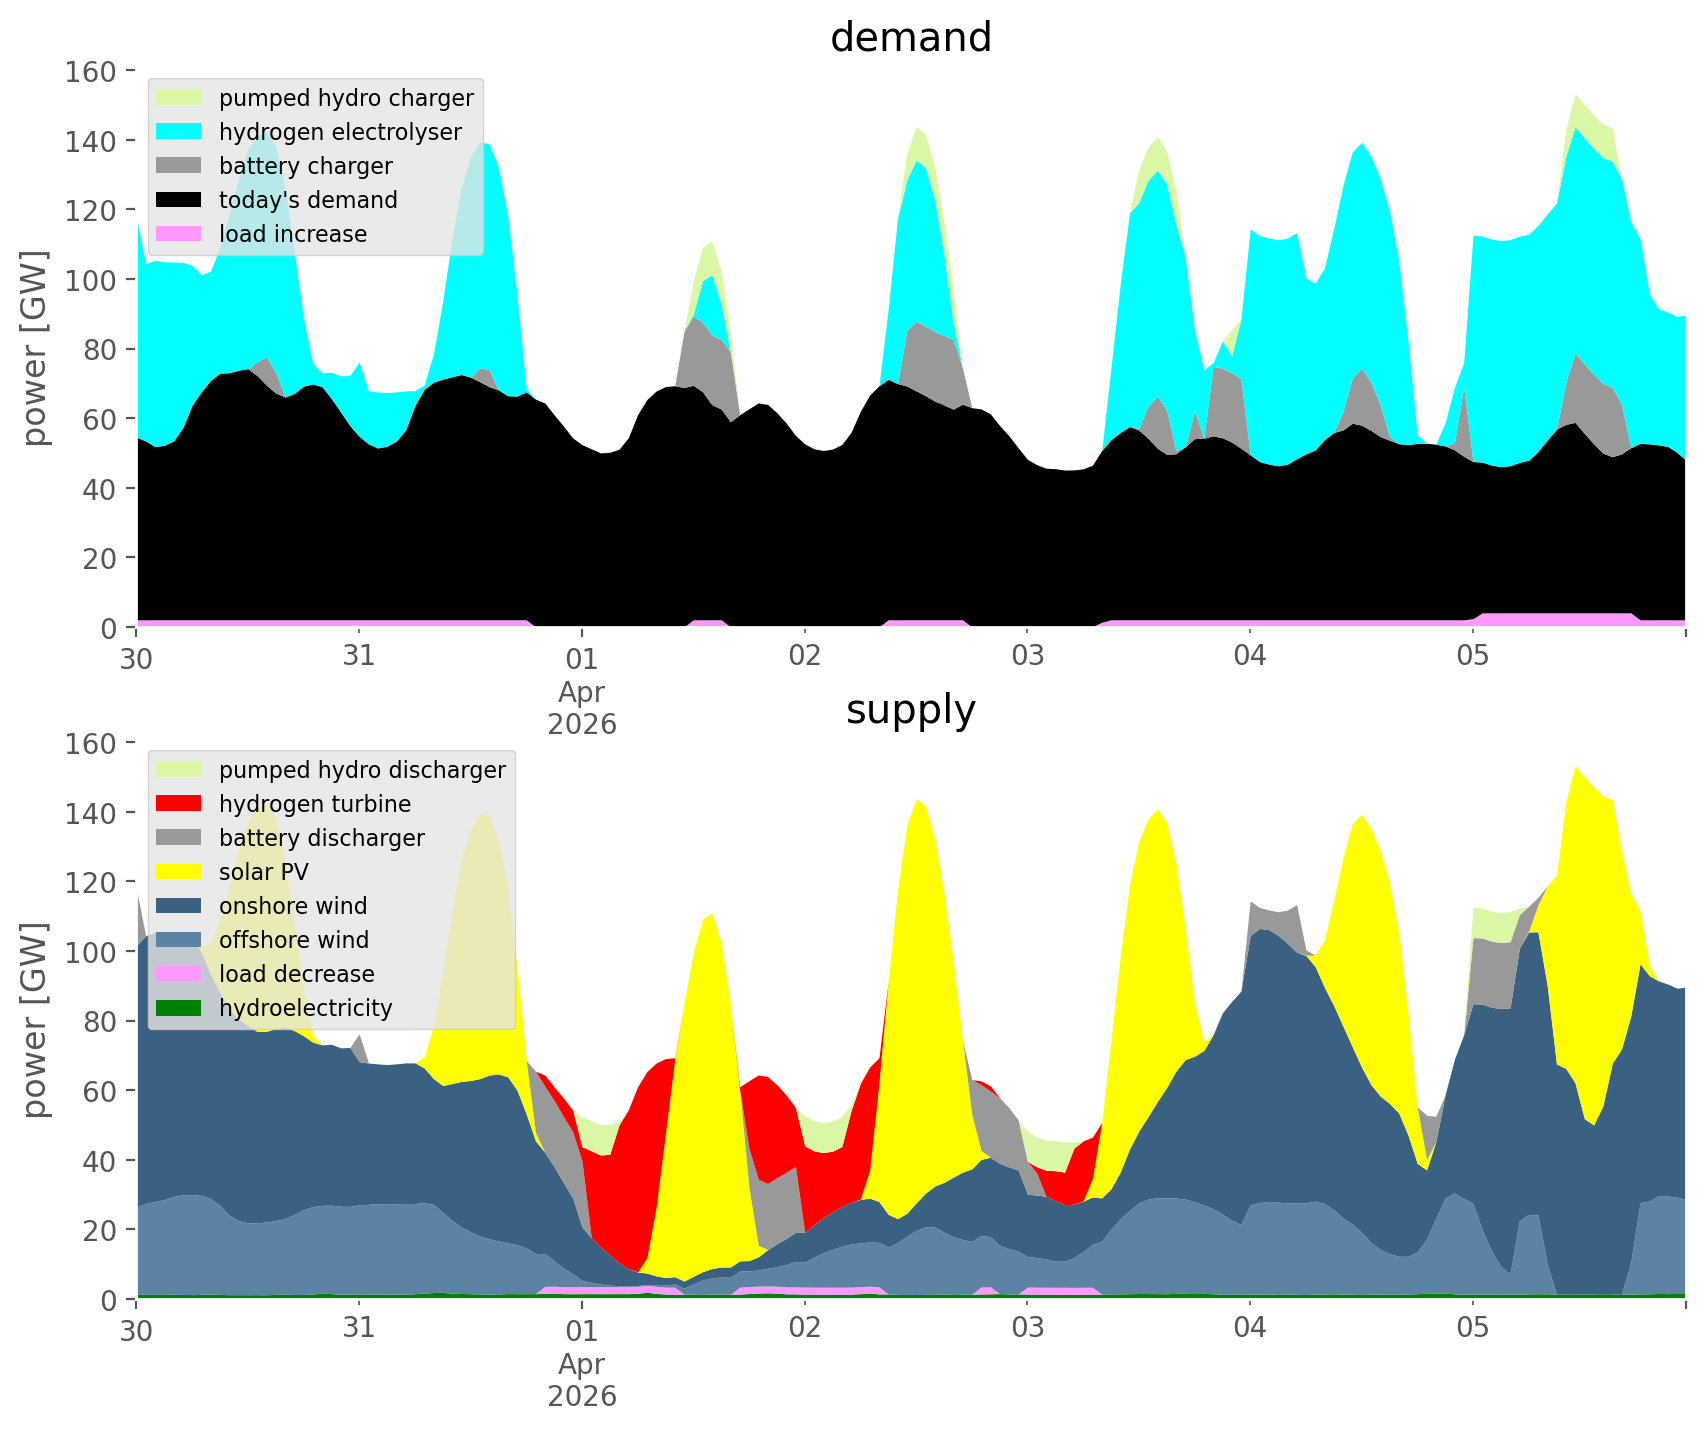The width and height of the screenshot is (1706, 1431).
Task: Click the 31 date tick under demand chart
Action: [x=358, y=657]
